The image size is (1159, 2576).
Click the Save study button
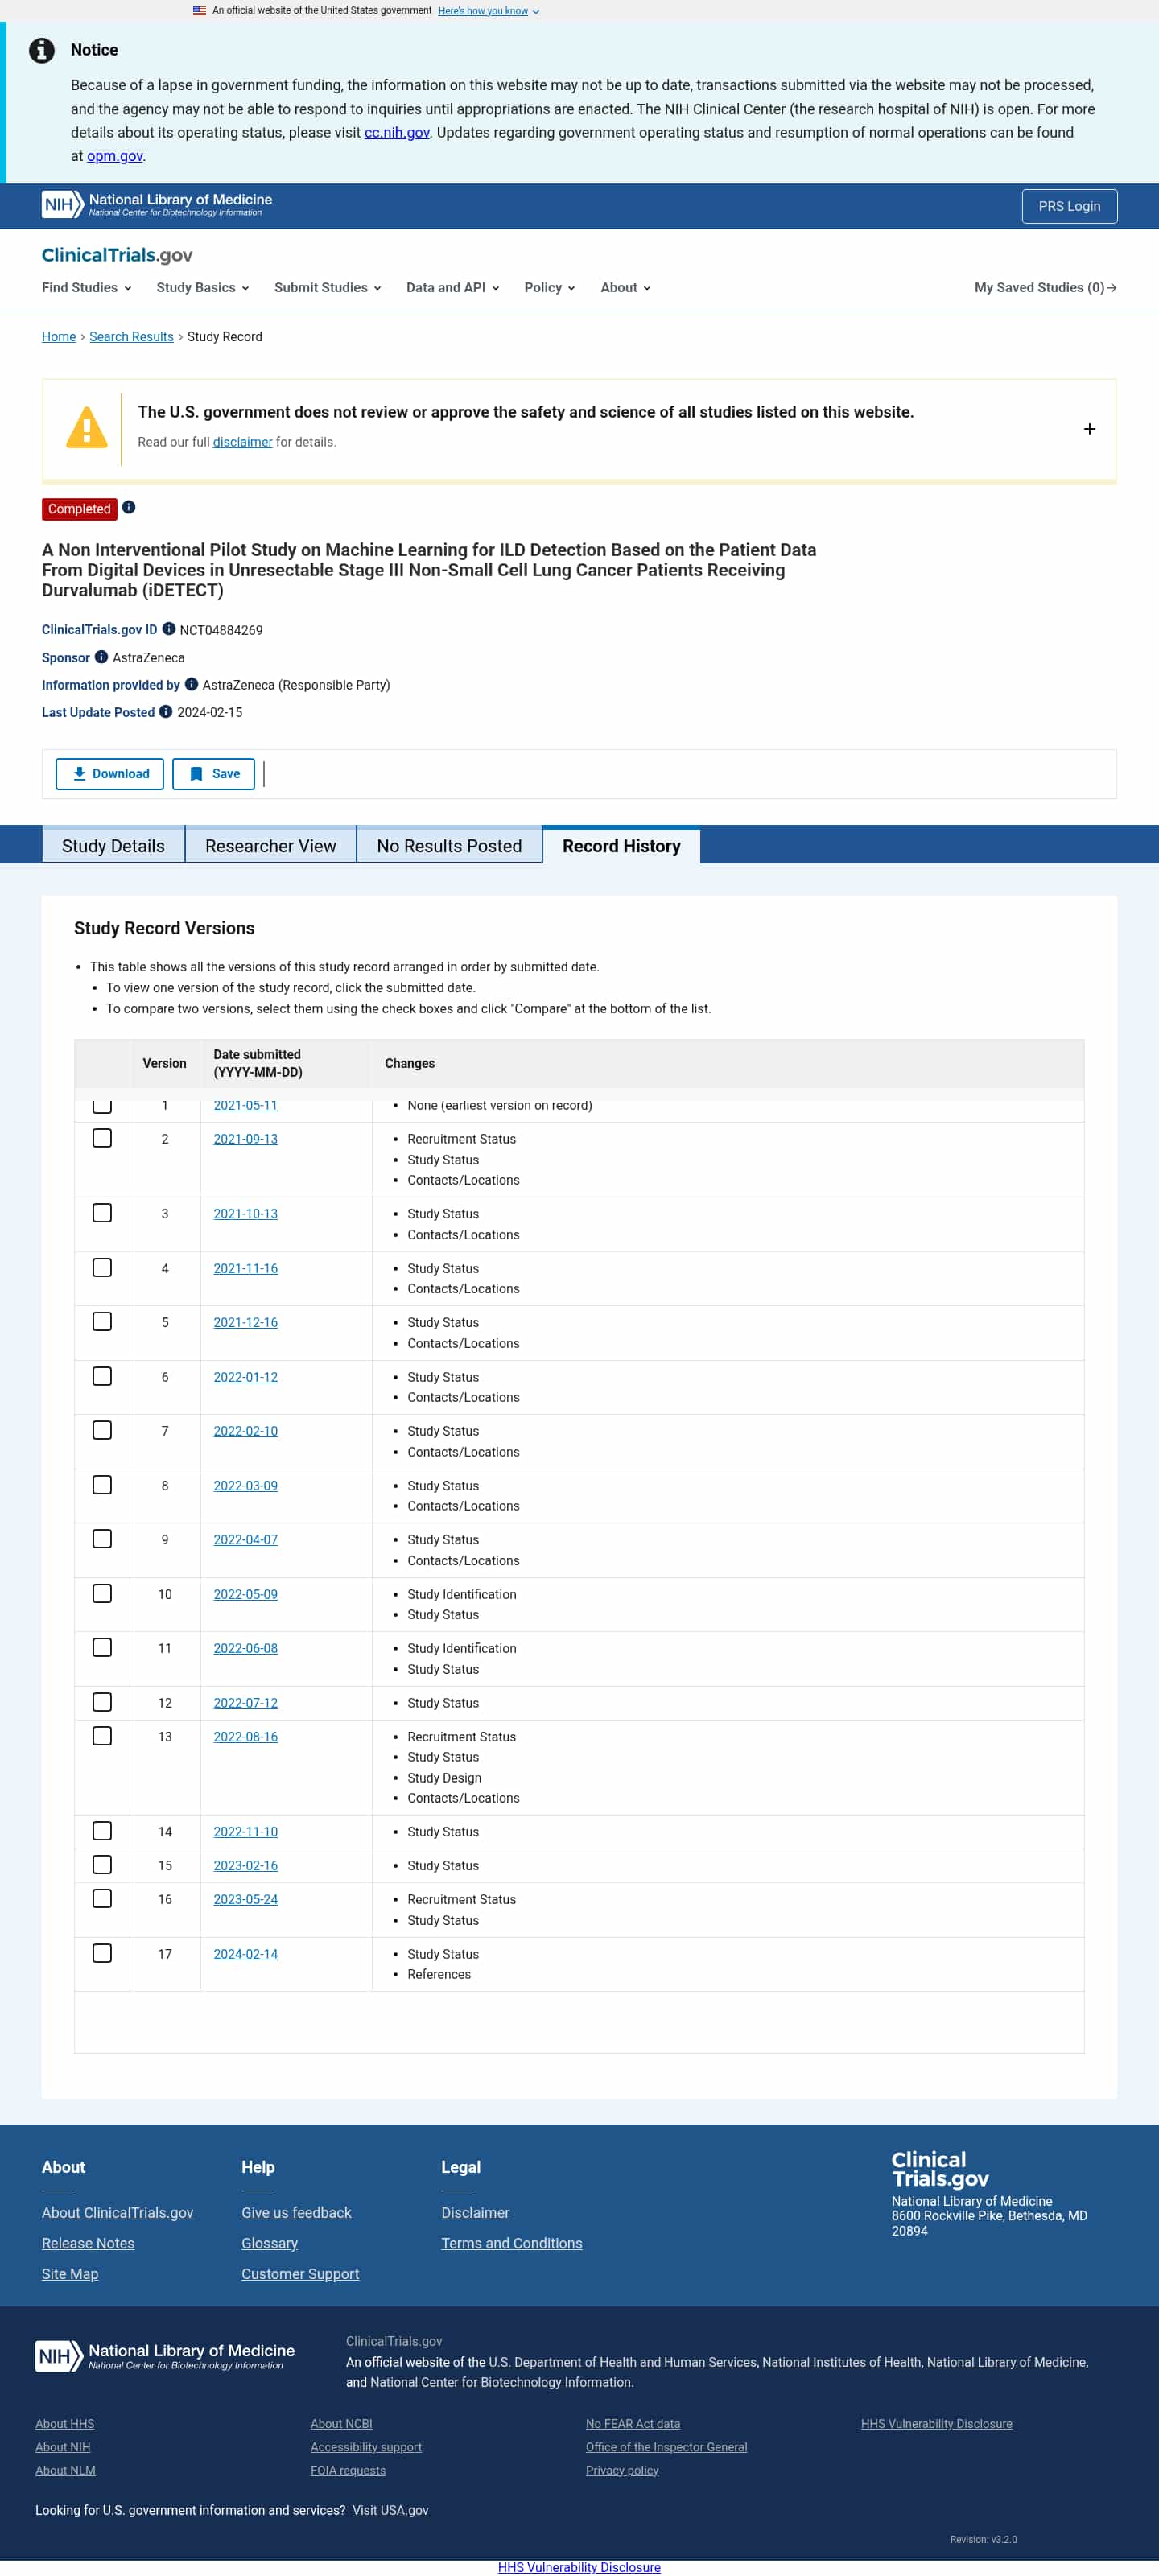214,774
